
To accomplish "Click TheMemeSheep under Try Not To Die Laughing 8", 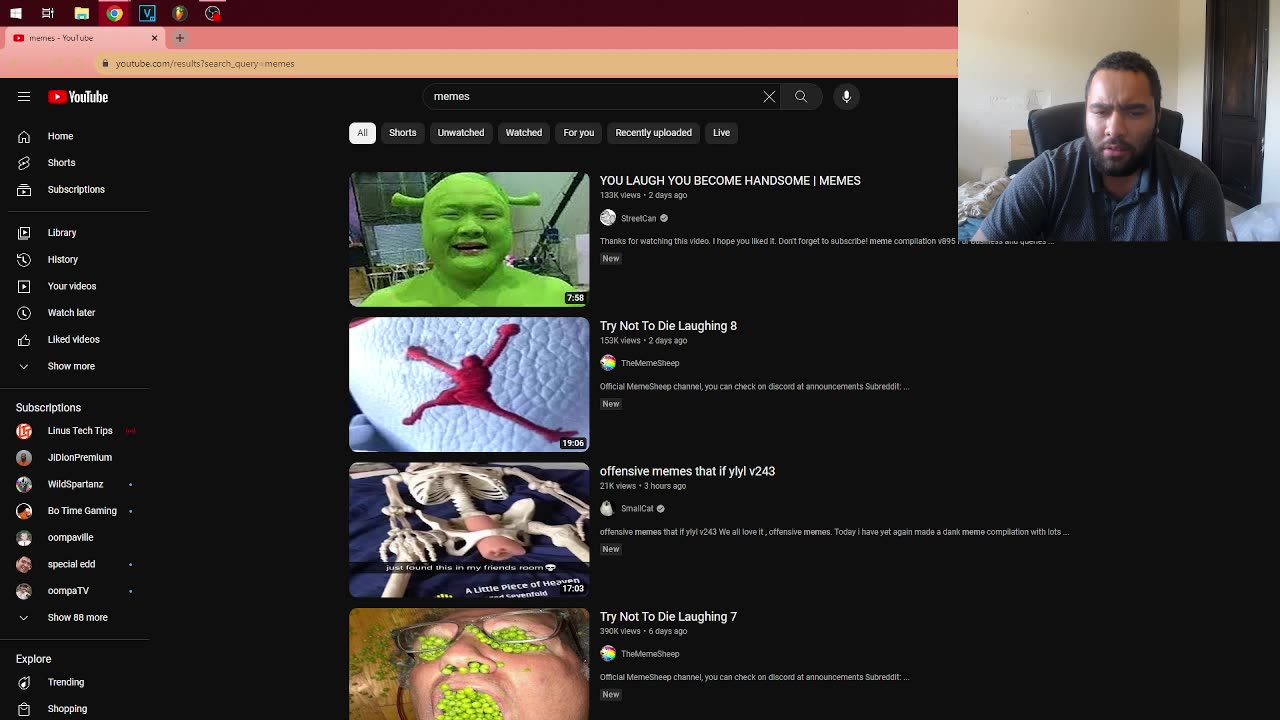I will 650,364.
